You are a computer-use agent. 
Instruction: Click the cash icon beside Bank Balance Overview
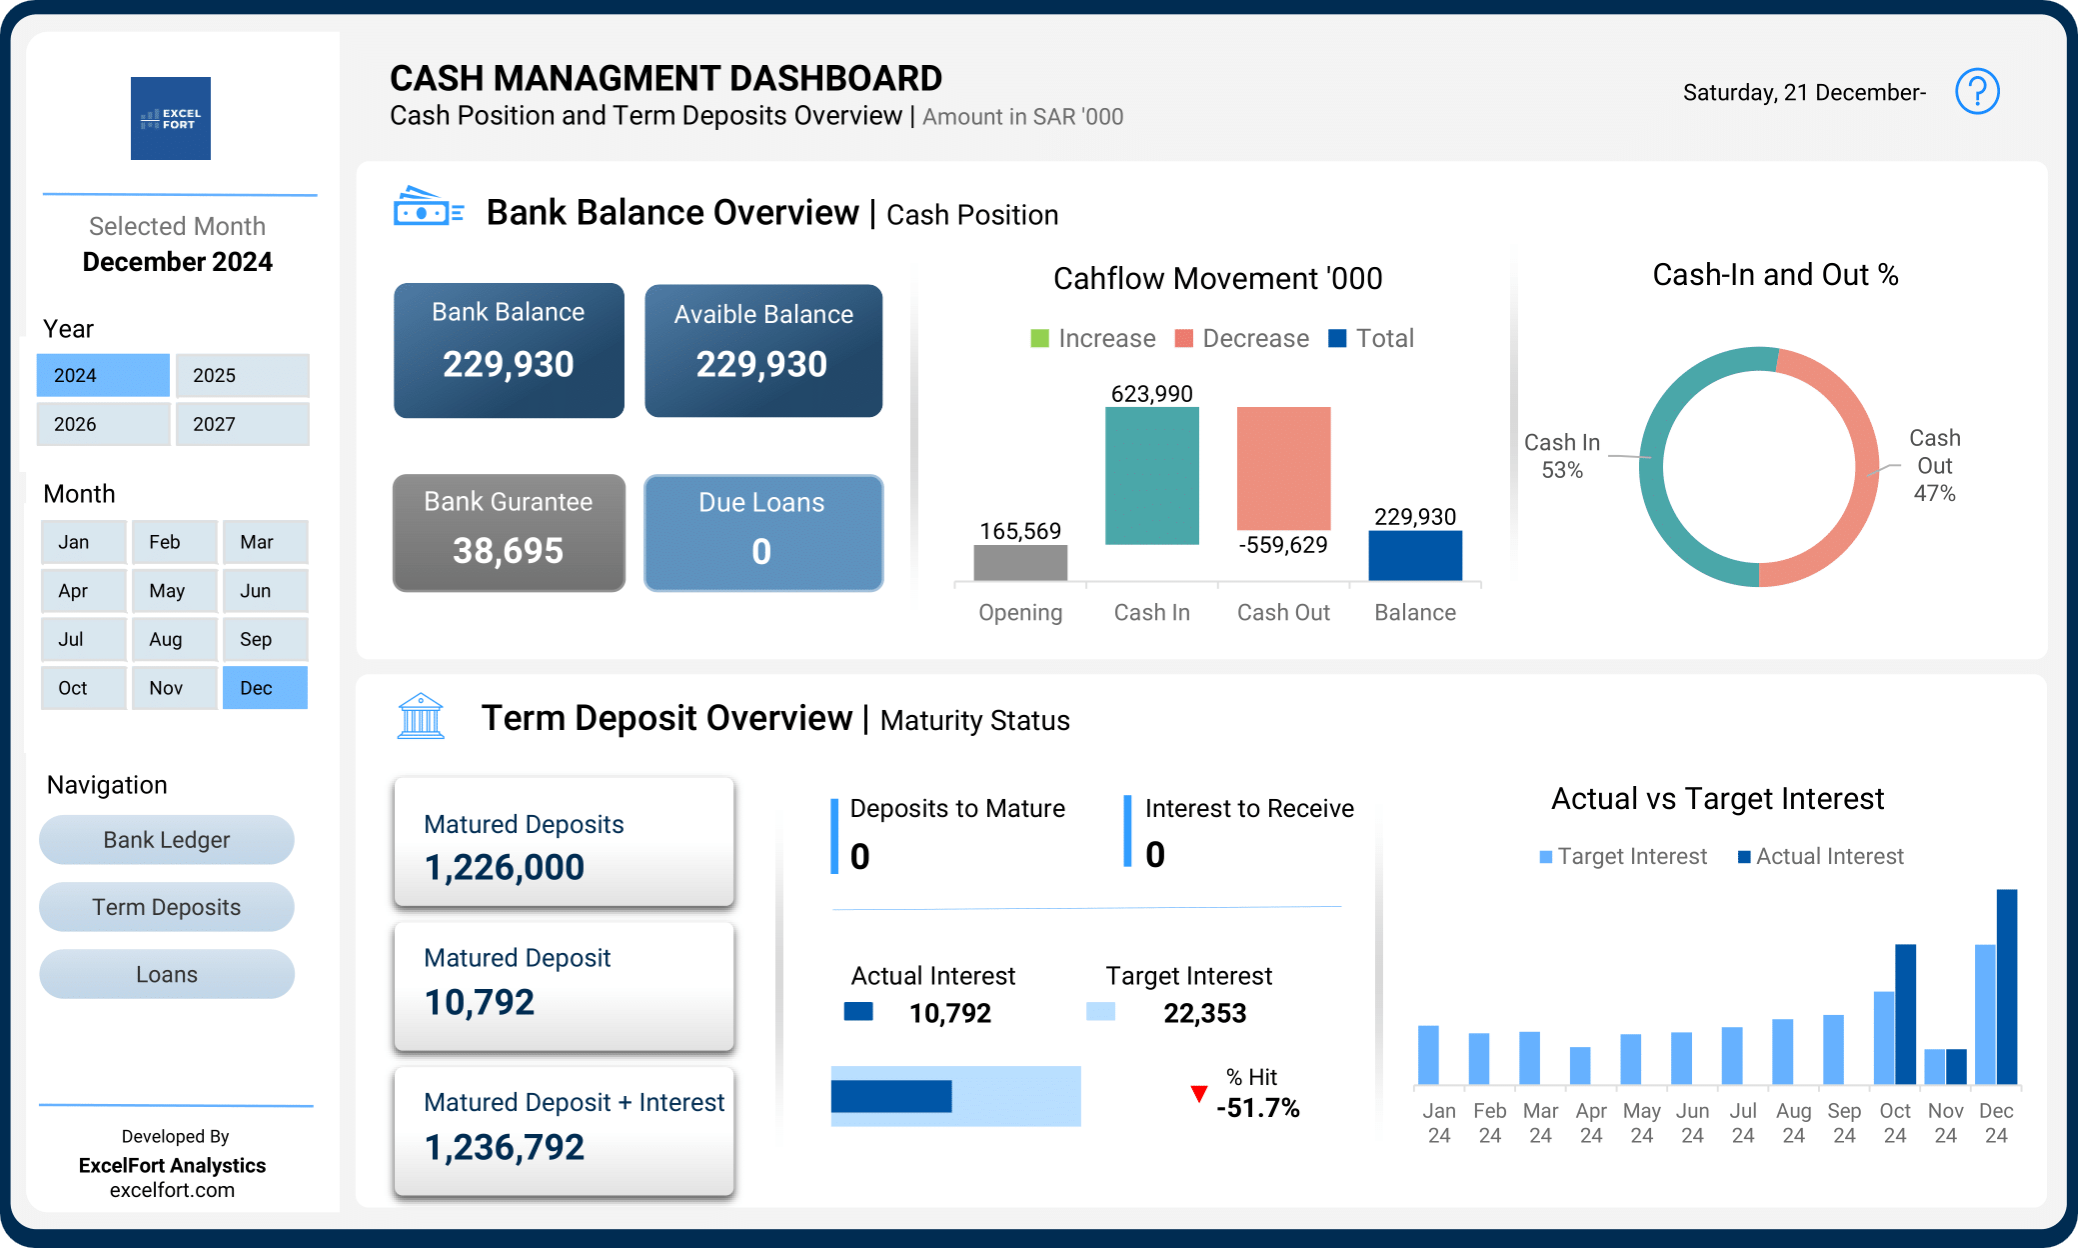428,208
